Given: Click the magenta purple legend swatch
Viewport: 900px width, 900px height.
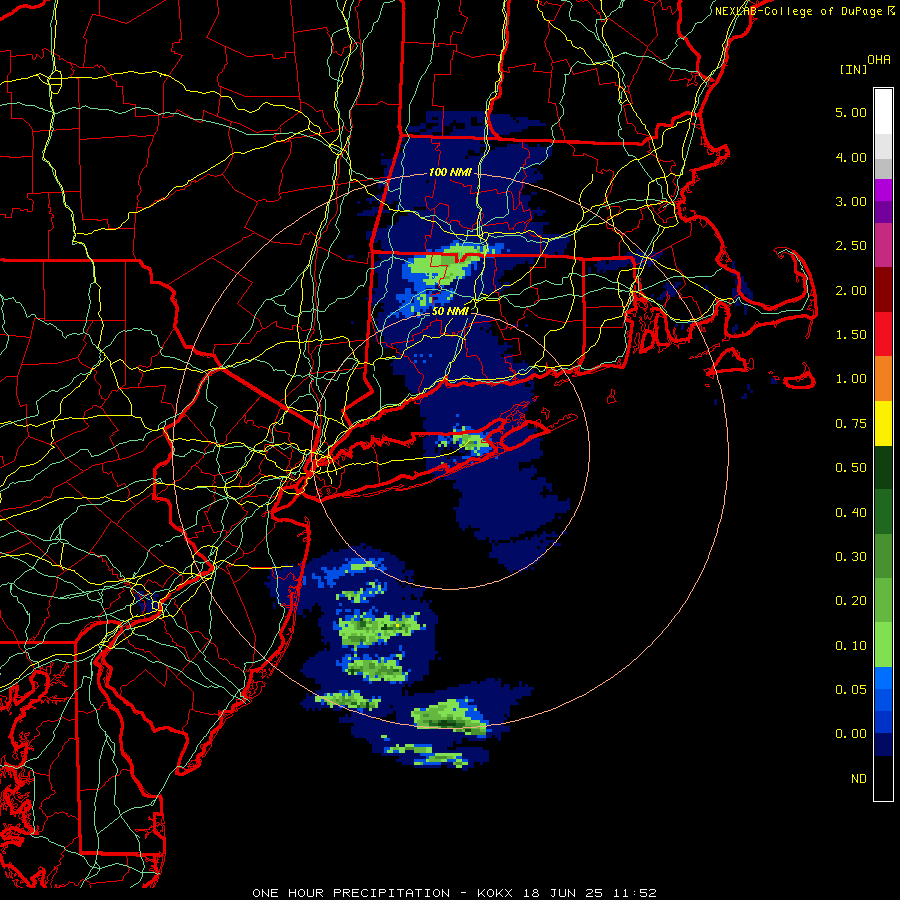Looking at the screenshot, I should (x=883, y=190).
